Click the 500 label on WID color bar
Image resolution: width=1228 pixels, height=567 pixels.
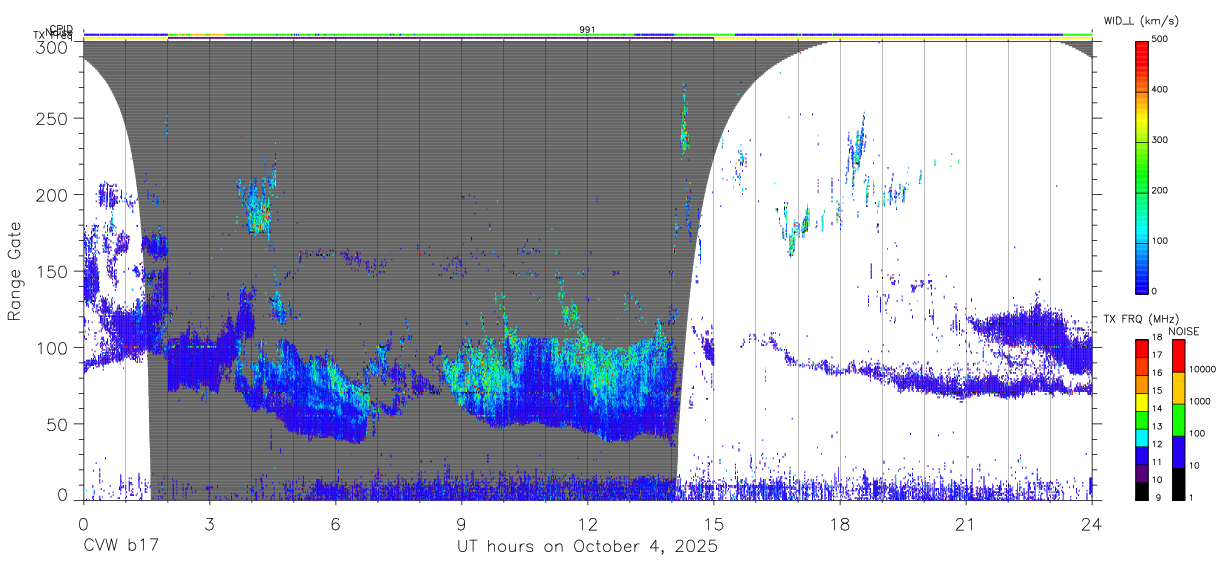pyautogui.click(x=1160, y=39)
